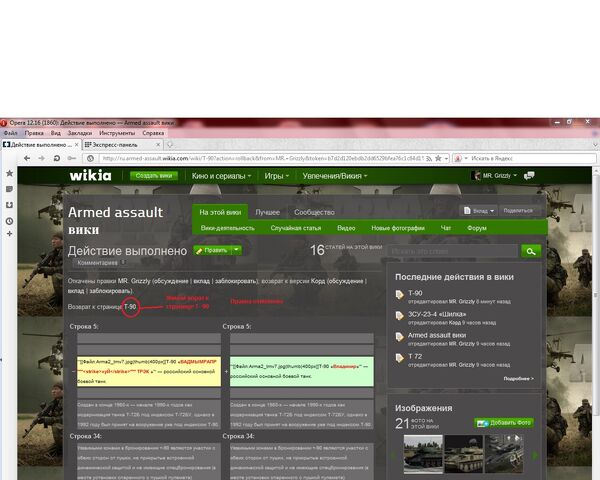Open the Вид menu
The image size is (600, 480).
tap(55, 133)
